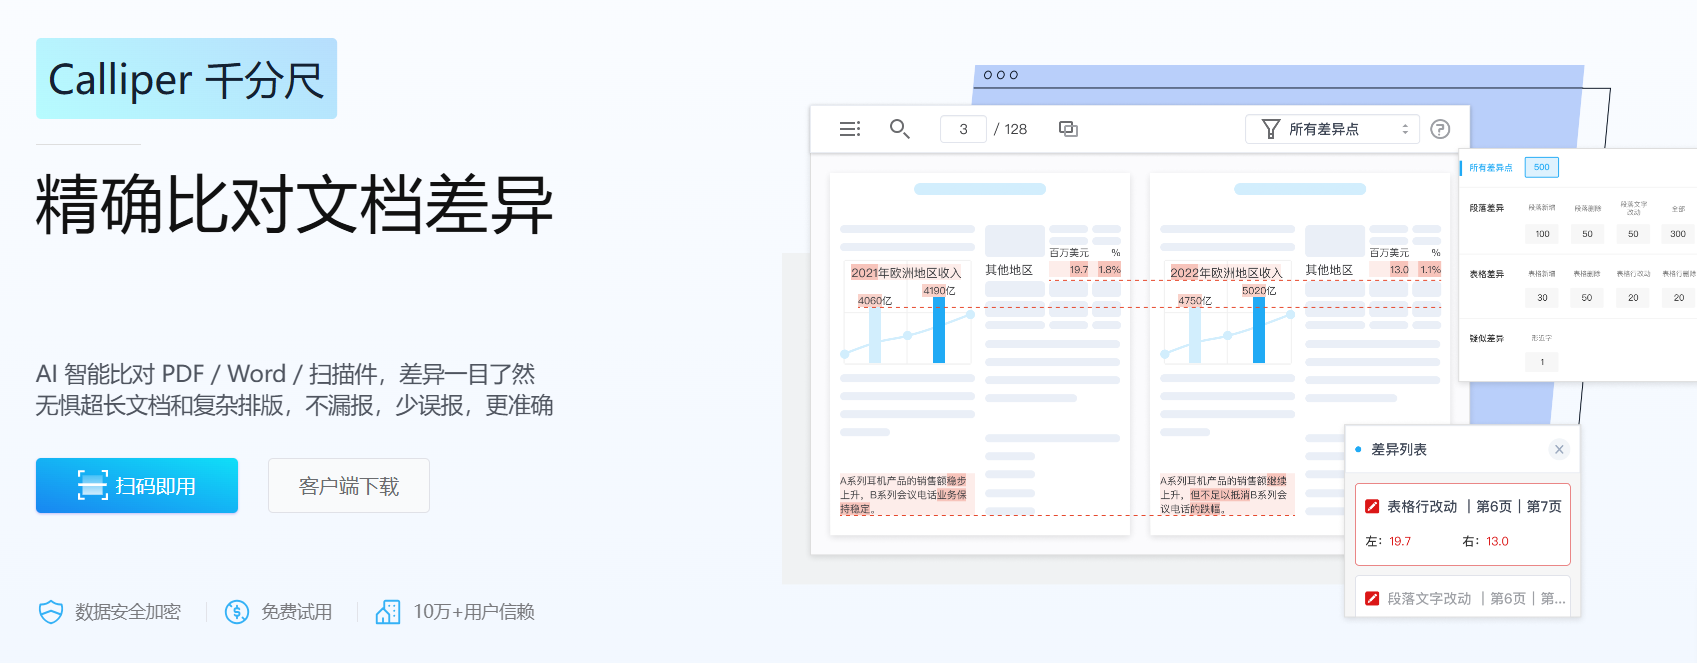This screenshot has height=663, width=1697.
Task: Click the 表格差异 row label
Action: [1486, 274]
